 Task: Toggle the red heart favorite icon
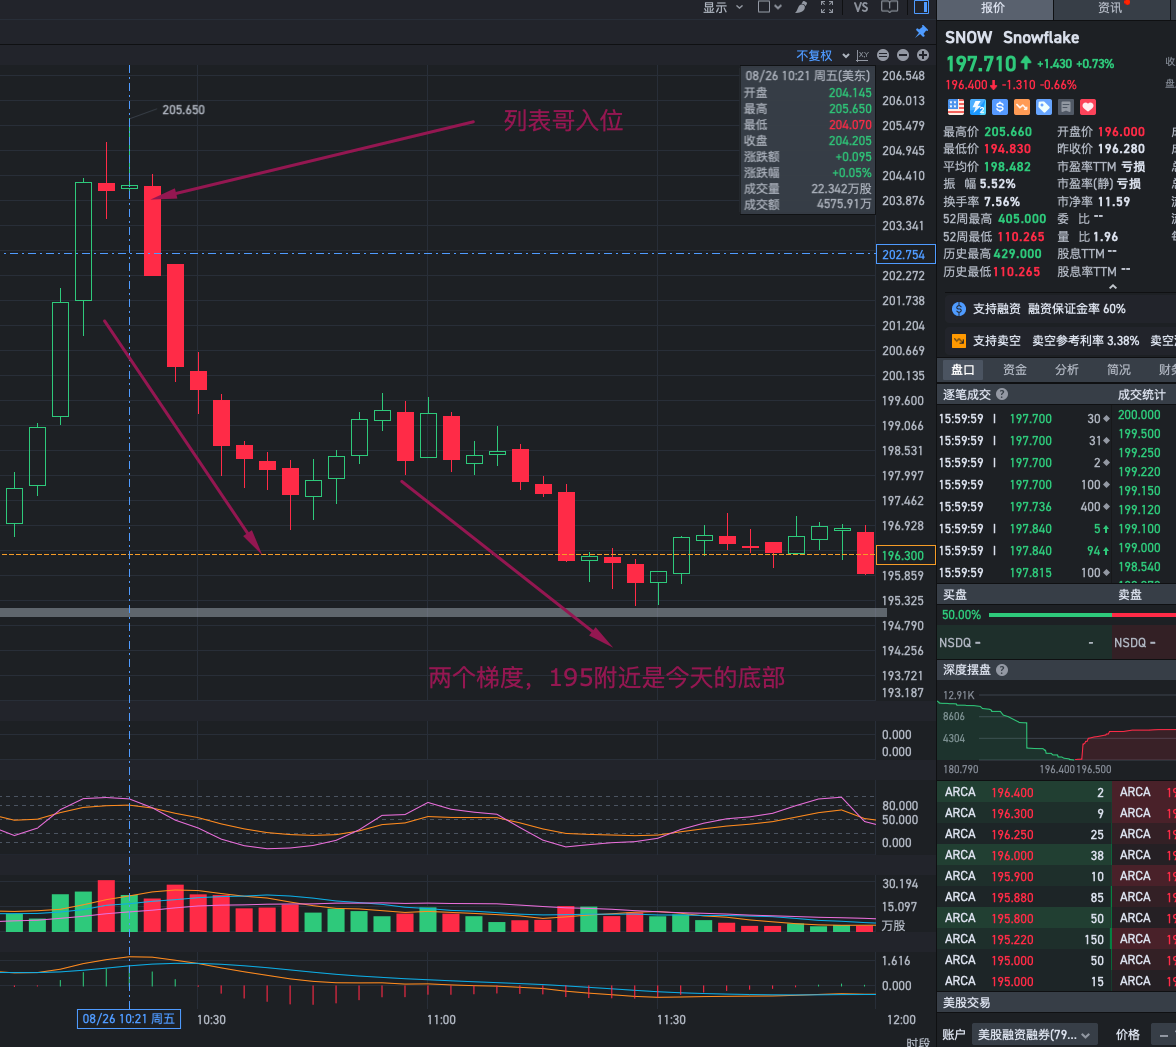coord(1088,107)
